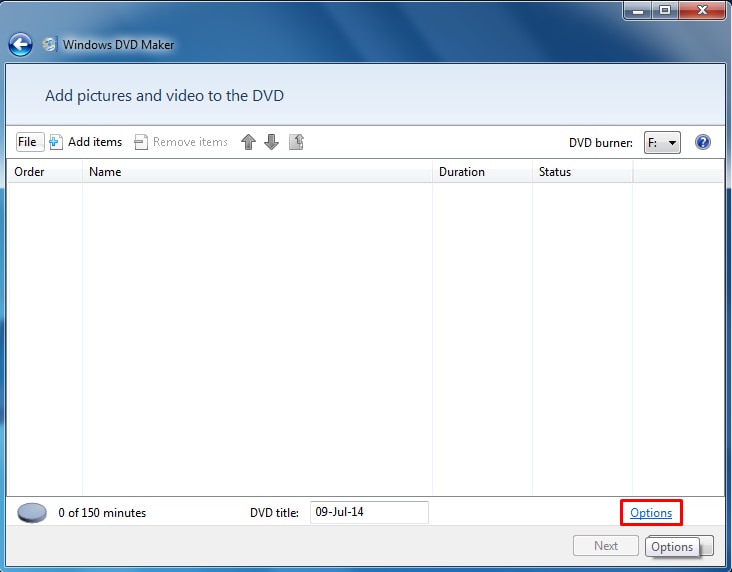Viewport: 732px width, 572px height.
Task: Close the DVD Maker window
Action: [702, 10]
